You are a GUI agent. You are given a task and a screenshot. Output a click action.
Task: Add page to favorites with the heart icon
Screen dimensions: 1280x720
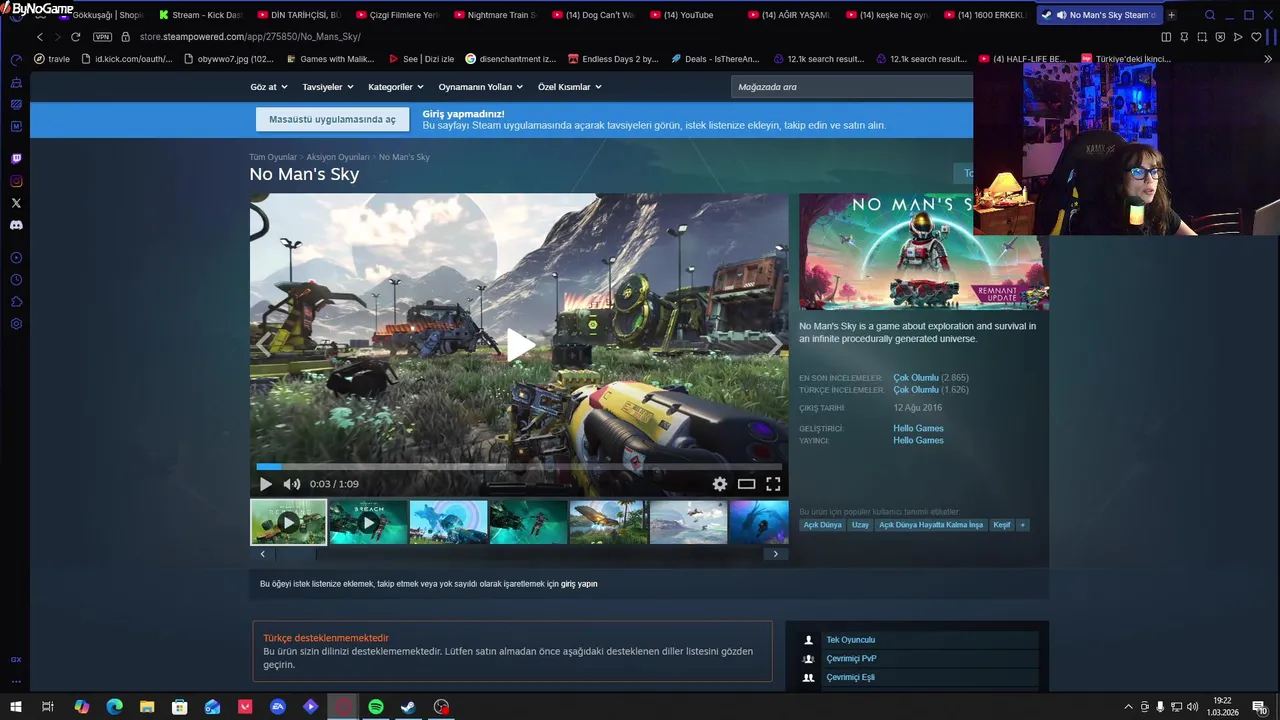[1256, 37]
